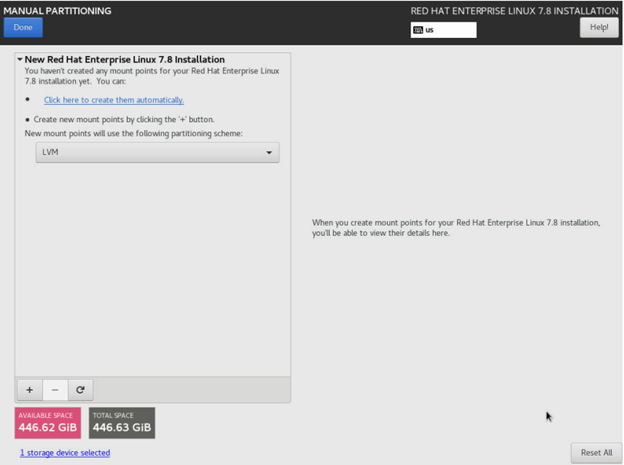
Task: Click the arrow on the LVM dropdown
Action: coord(269,153)
